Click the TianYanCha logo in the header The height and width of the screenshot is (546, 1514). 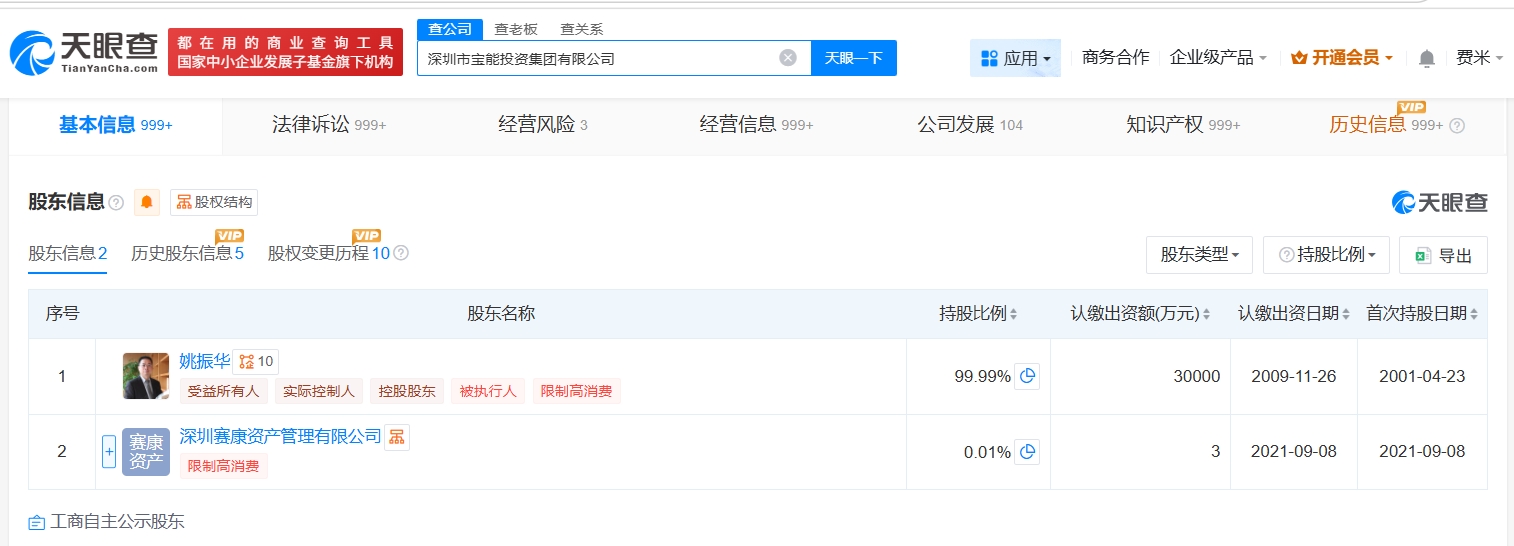(85, 53)
